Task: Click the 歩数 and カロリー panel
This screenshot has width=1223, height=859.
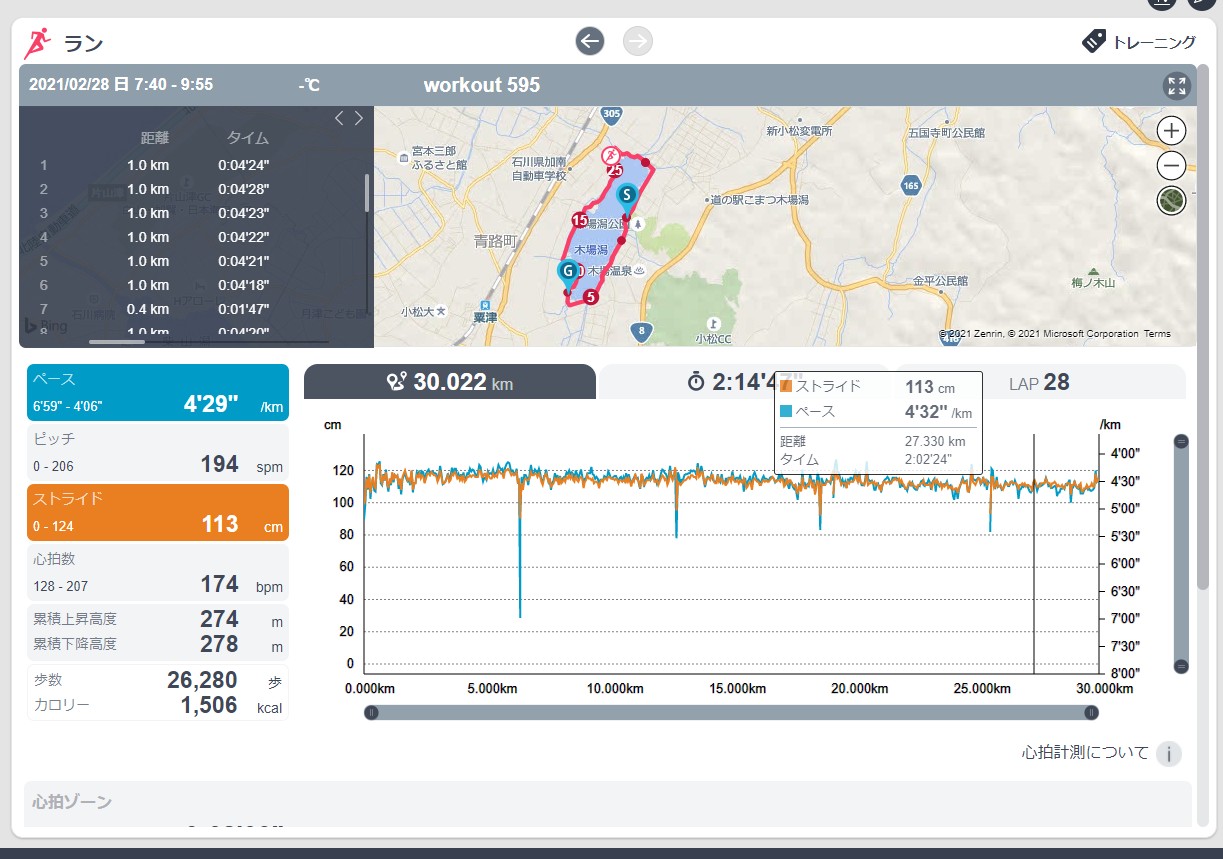Action: (x=158, y=692)
